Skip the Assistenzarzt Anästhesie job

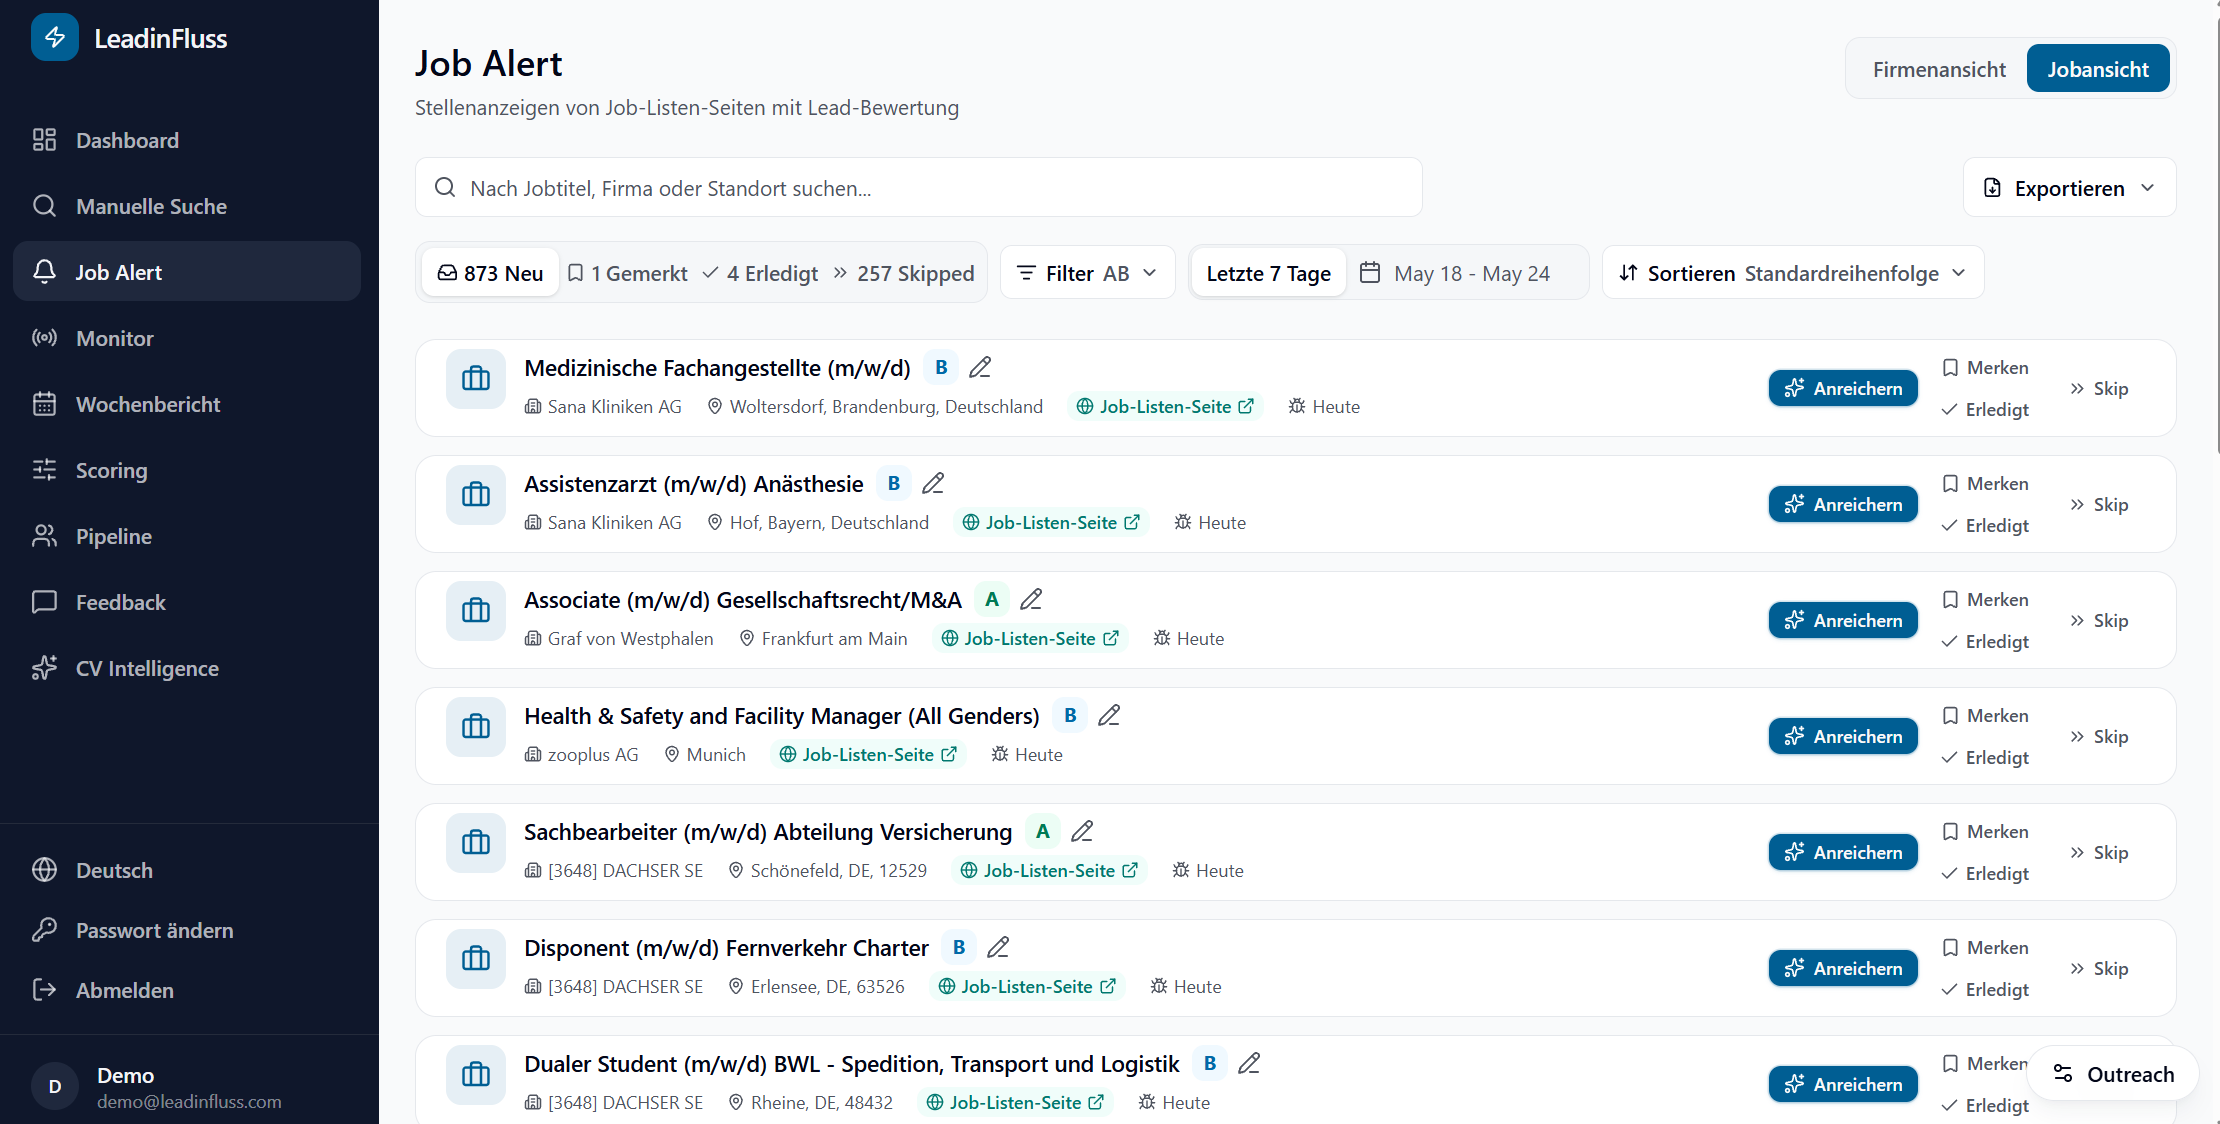pyautogui.click(x=2099, y=504)
